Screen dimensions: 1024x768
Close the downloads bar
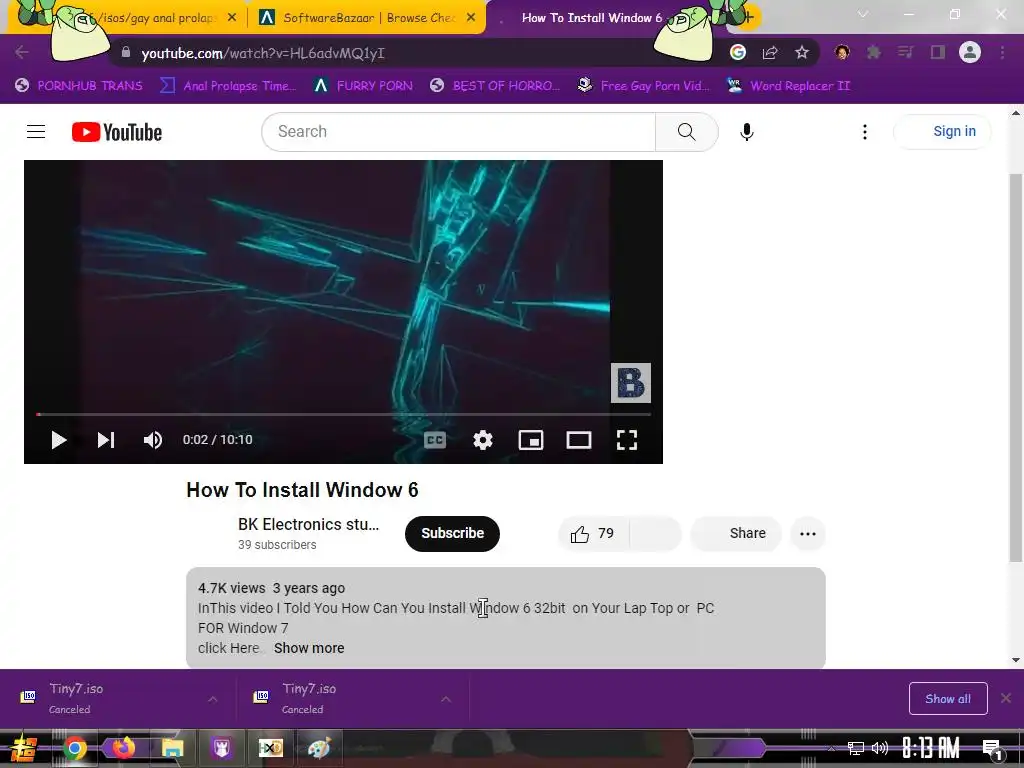pos(1006,699)
